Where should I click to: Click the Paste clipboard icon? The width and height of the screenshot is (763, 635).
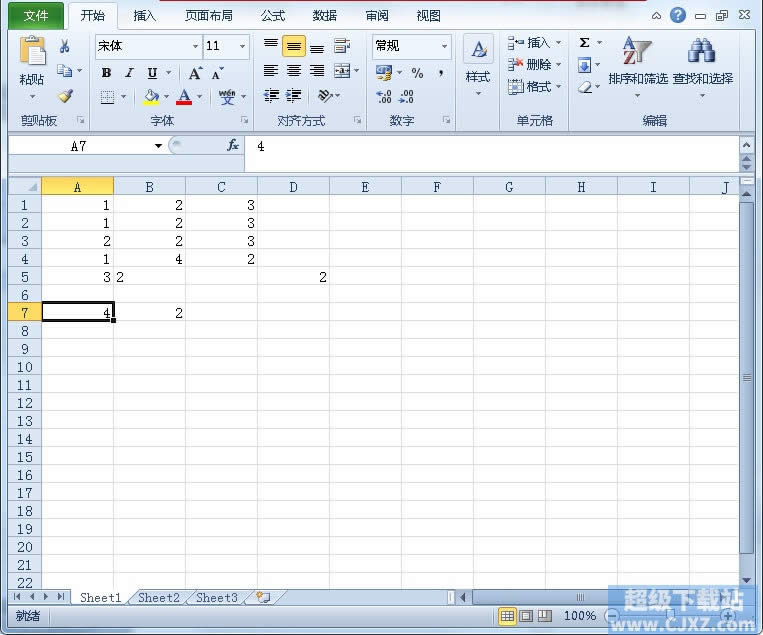(32, 51)
